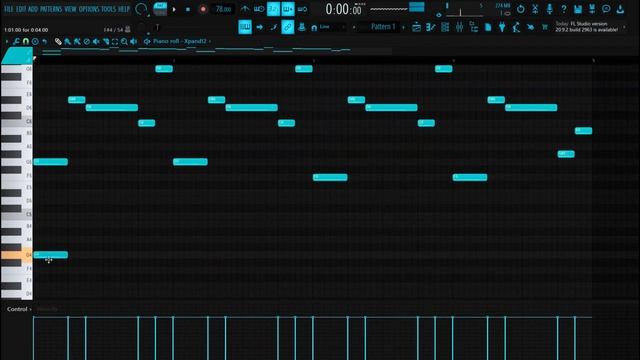The image size is (640, 360).
Task: Open the plugin picker plug icon
Action: (502, 27)
